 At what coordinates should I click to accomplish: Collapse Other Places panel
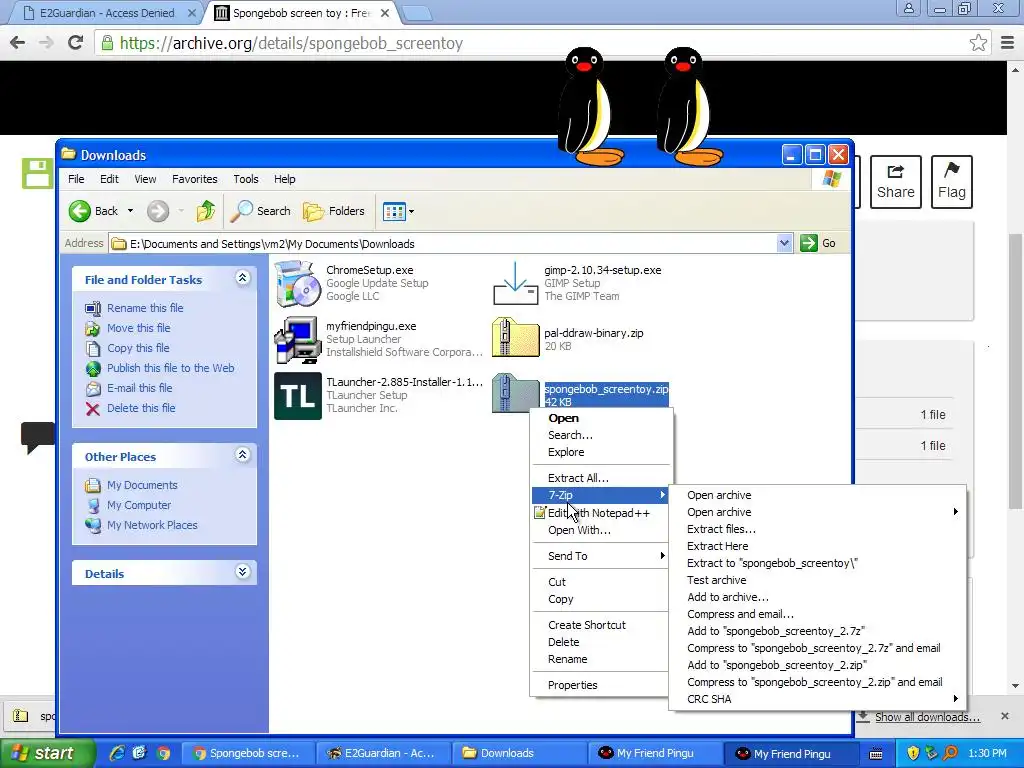[242, 455]
